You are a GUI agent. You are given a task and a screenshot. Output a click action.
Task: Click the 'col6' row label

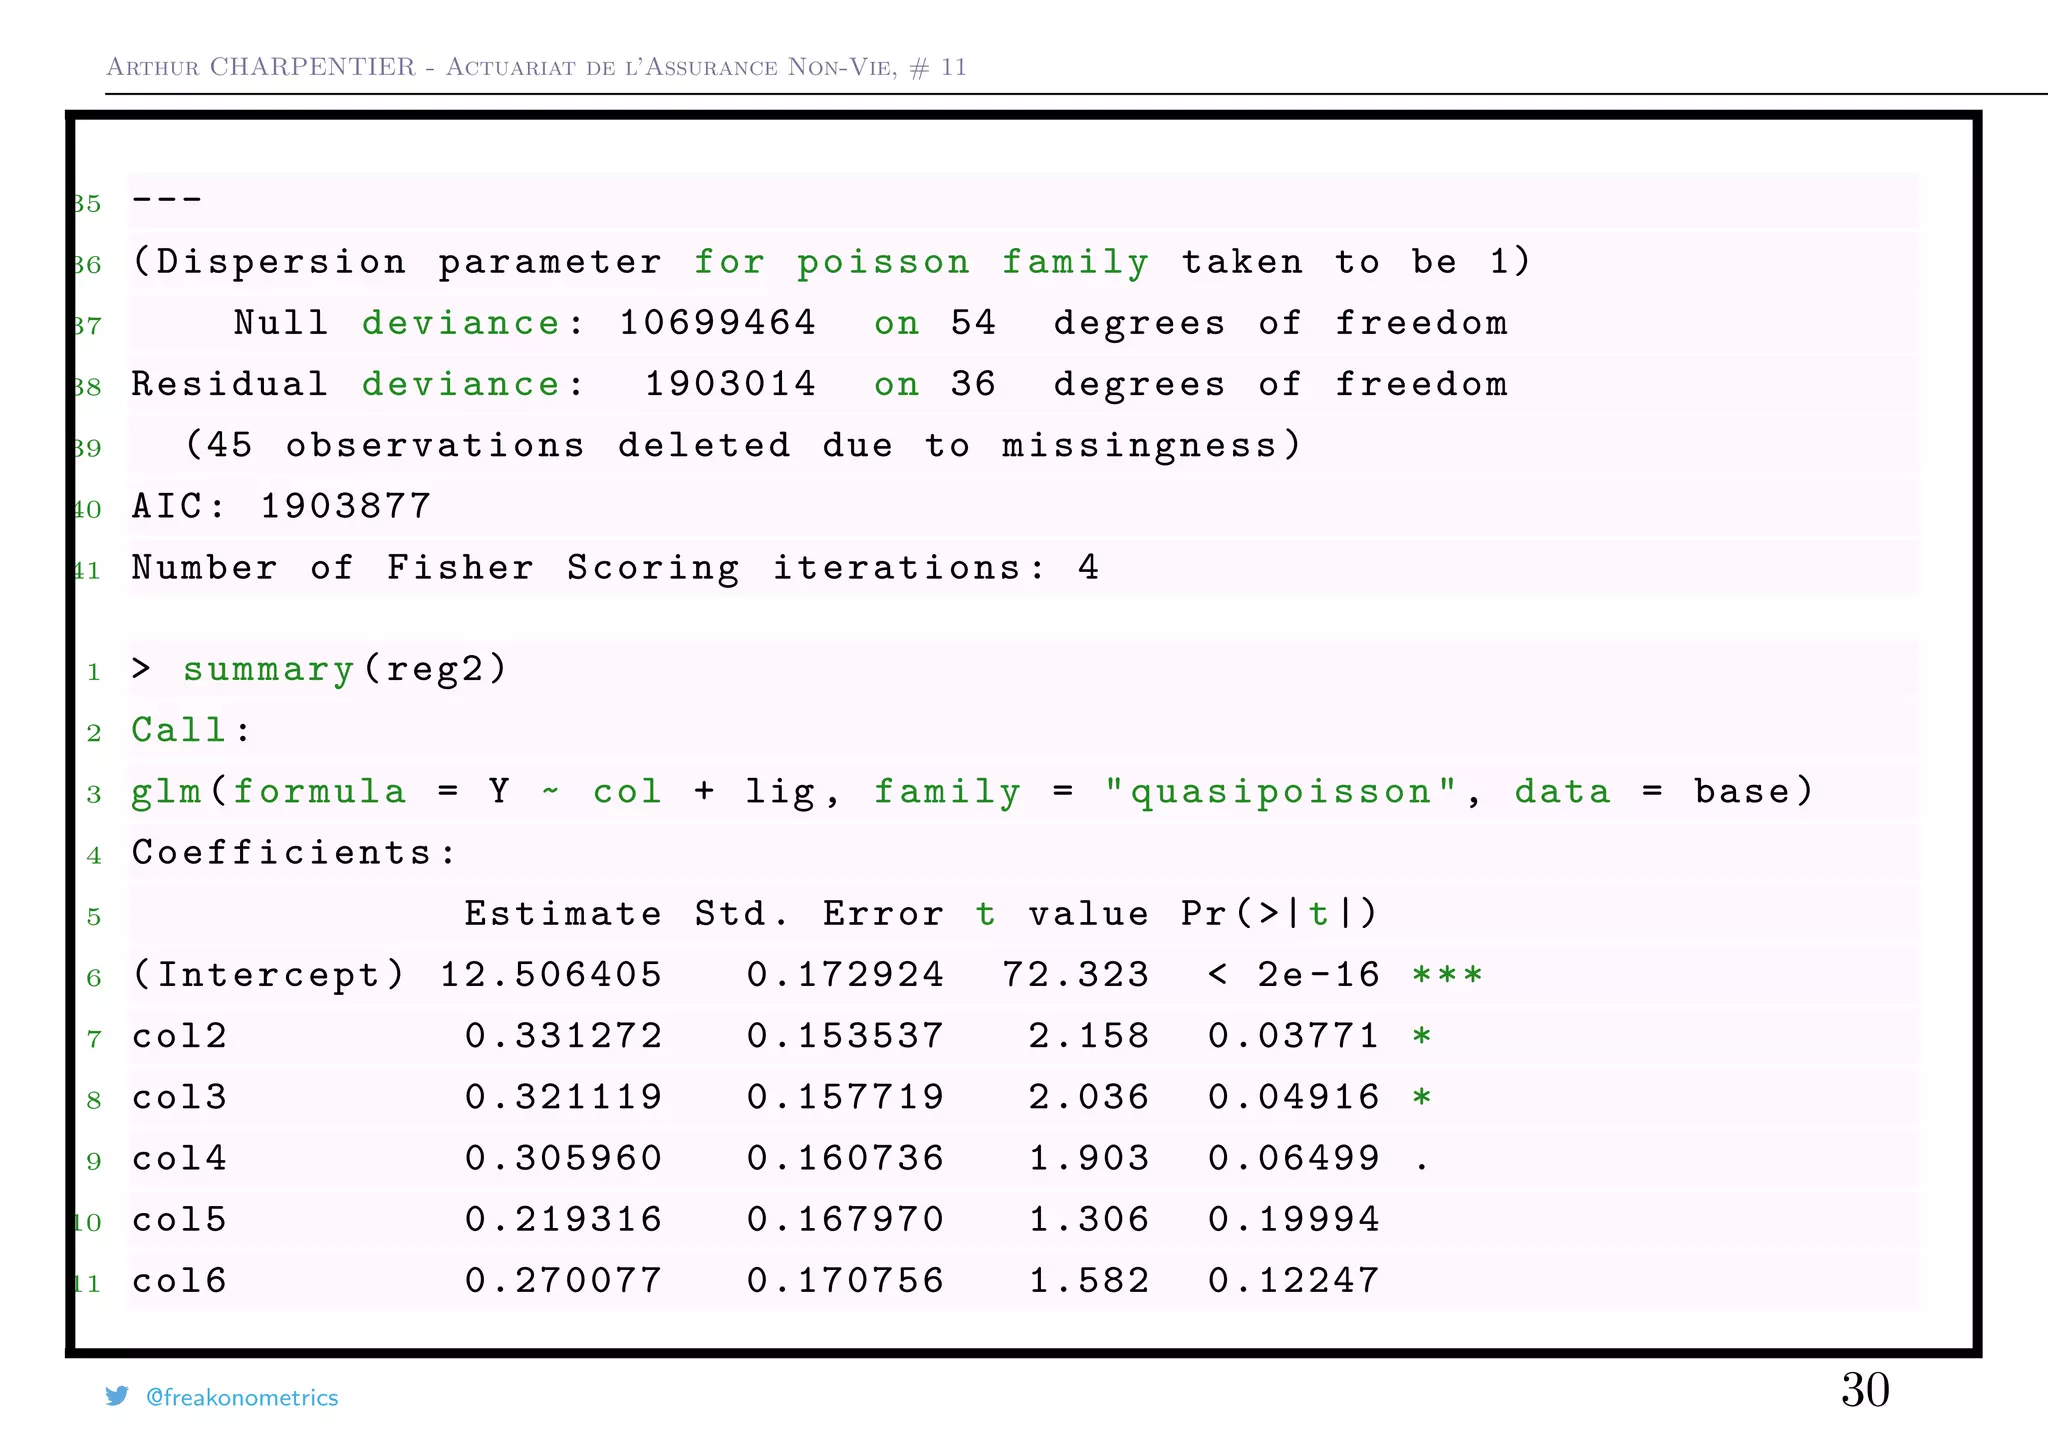[x=180, y=1280]
